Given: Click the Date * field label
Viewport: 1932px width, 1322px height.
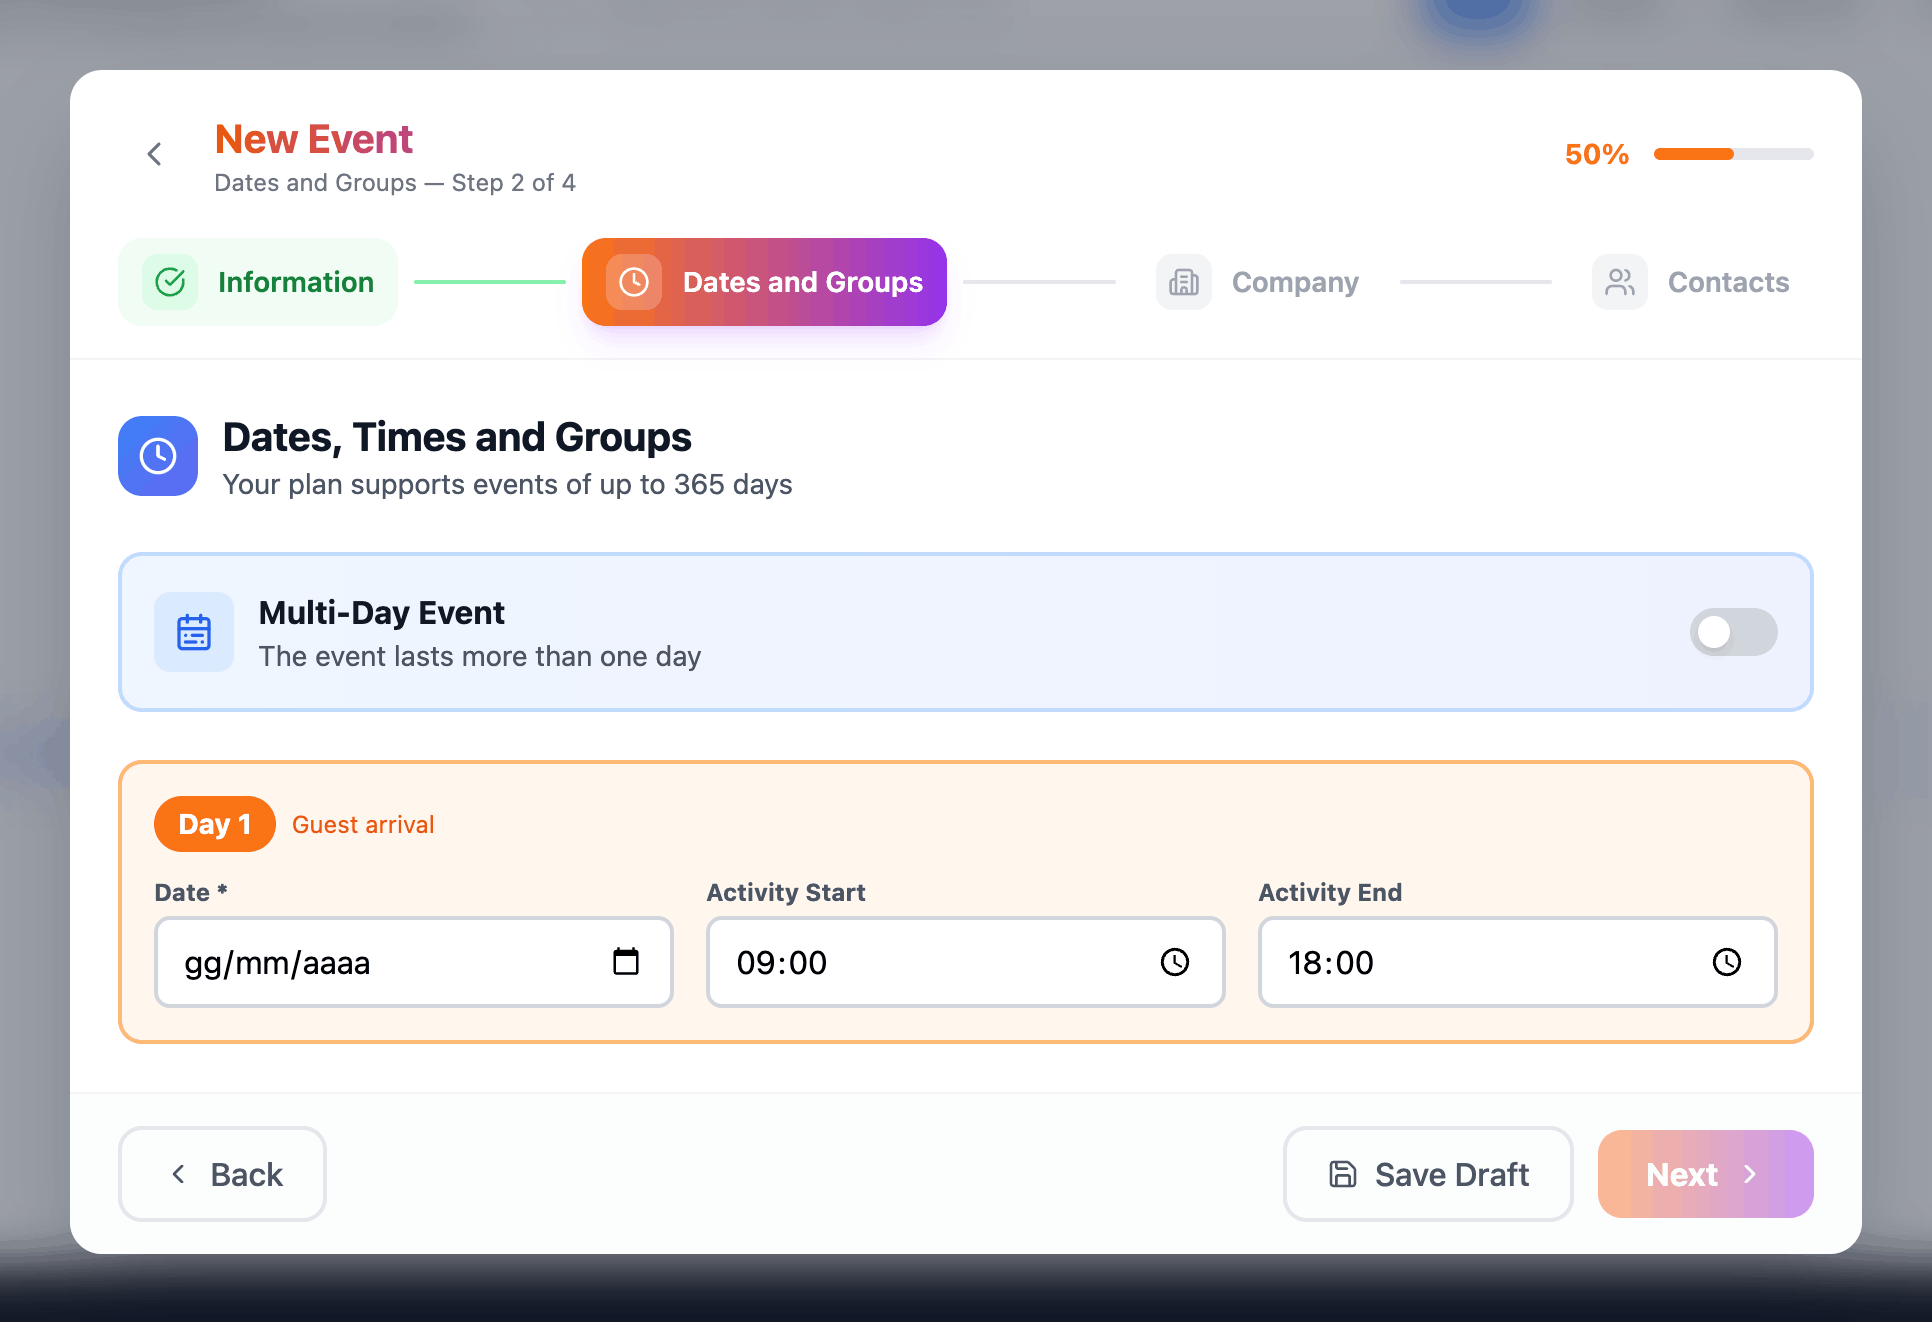Looking at the screenshot, I should 191,892.
